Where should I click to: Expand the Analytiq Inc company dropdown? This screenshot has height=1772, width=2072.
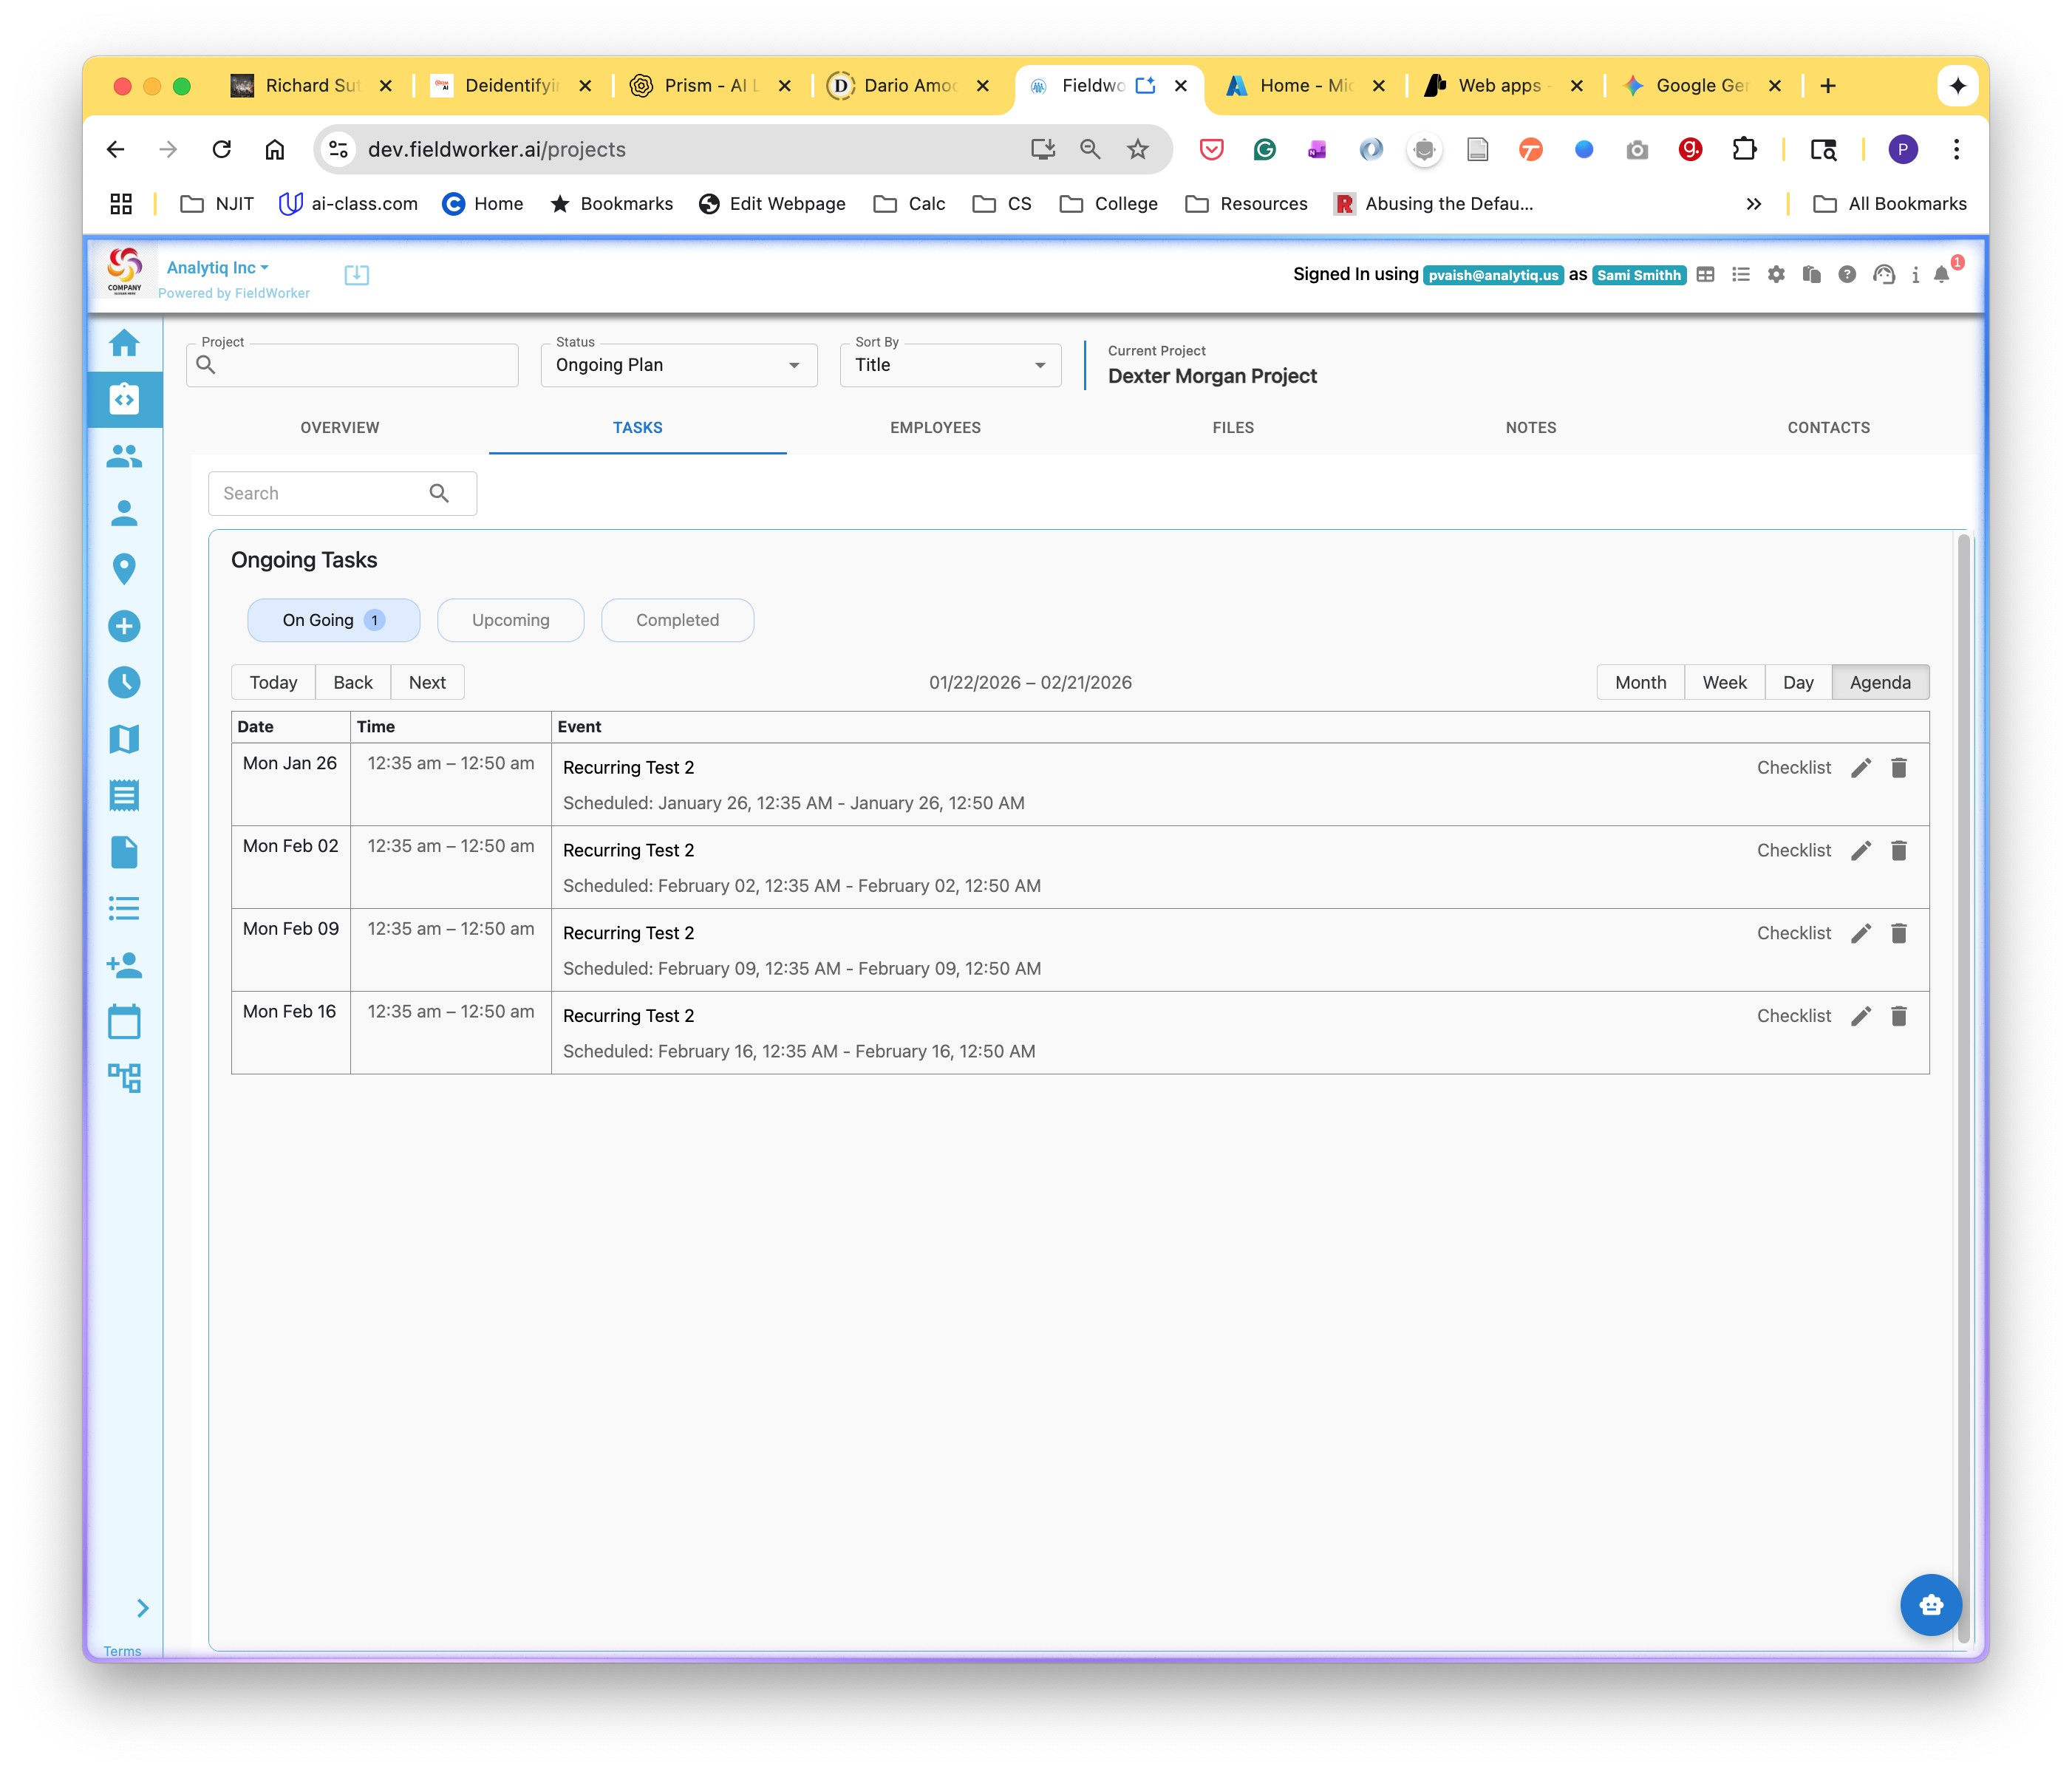coord(217,268)
